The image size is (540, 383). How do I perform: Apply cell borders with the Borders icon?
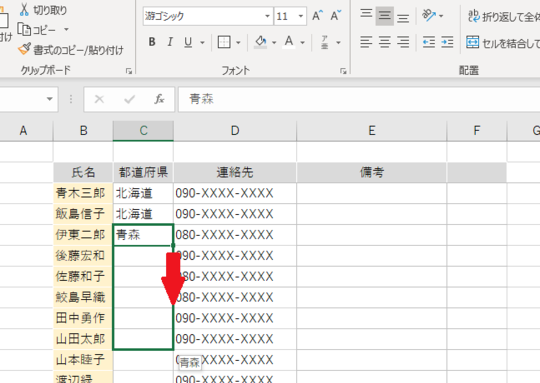[x=224, y=42]
